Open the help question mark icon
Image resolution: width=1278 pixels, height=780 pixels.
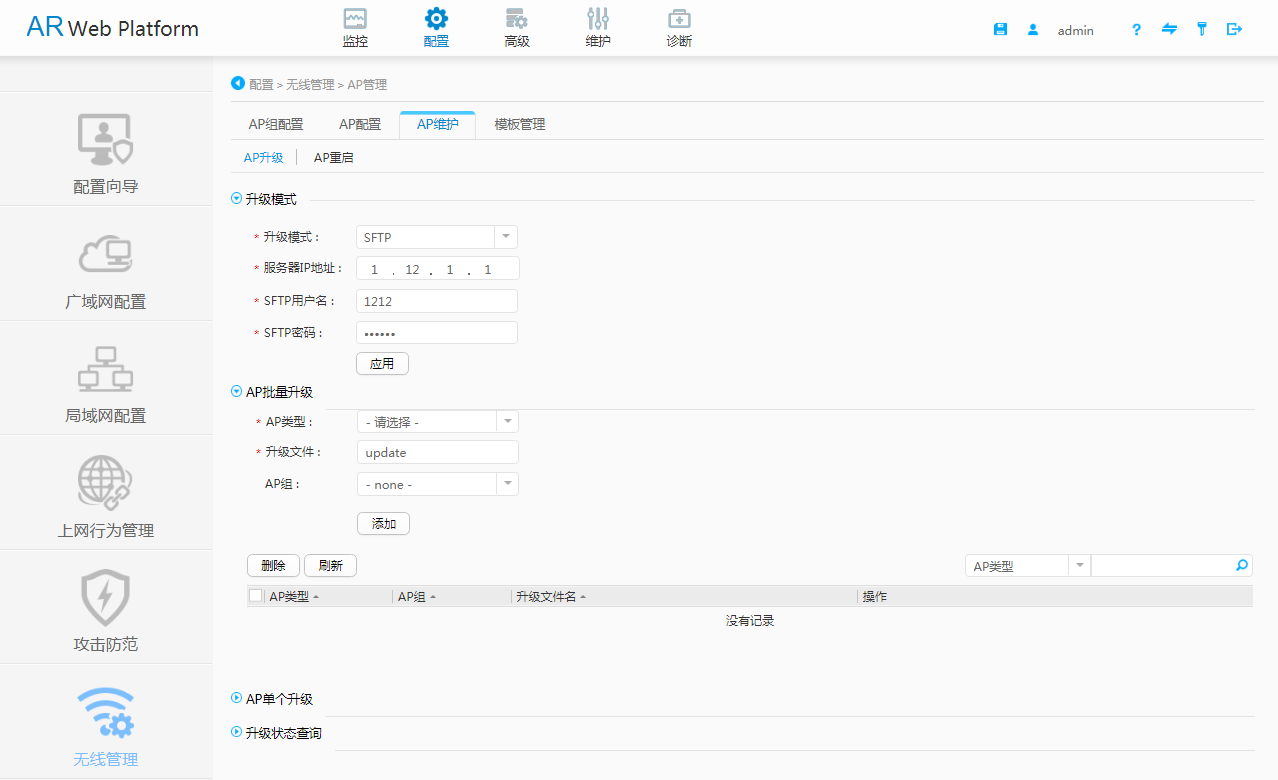(1136, 30)
